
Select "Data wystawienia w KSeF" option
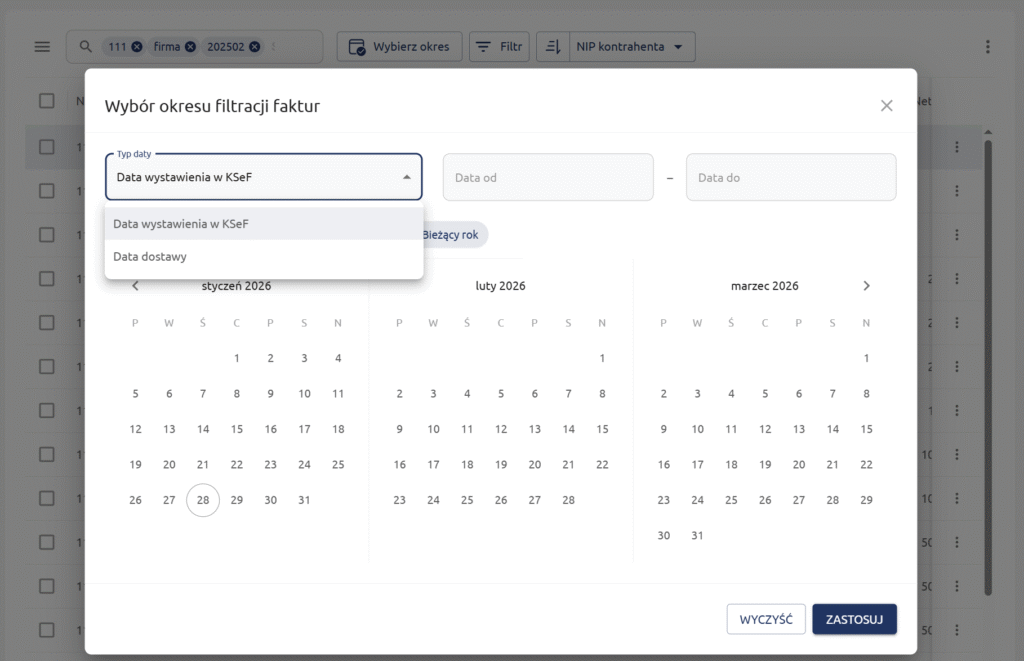point(181,224)
